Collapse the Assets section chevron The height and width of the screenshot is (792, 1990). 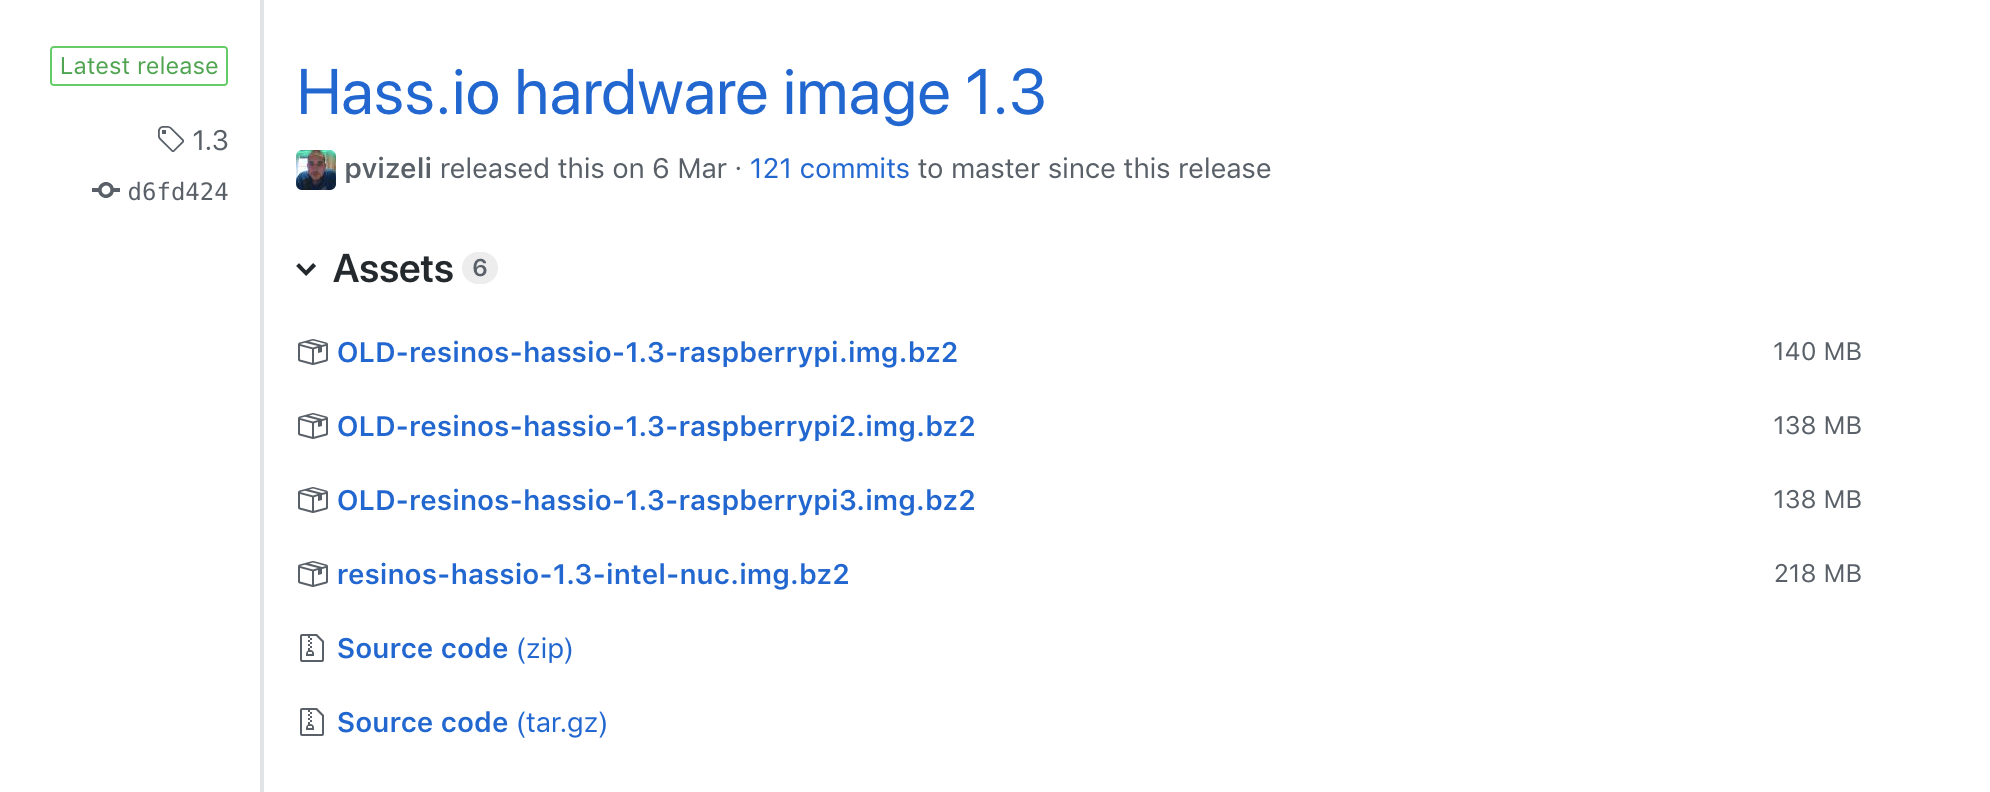tap(307, 269)
